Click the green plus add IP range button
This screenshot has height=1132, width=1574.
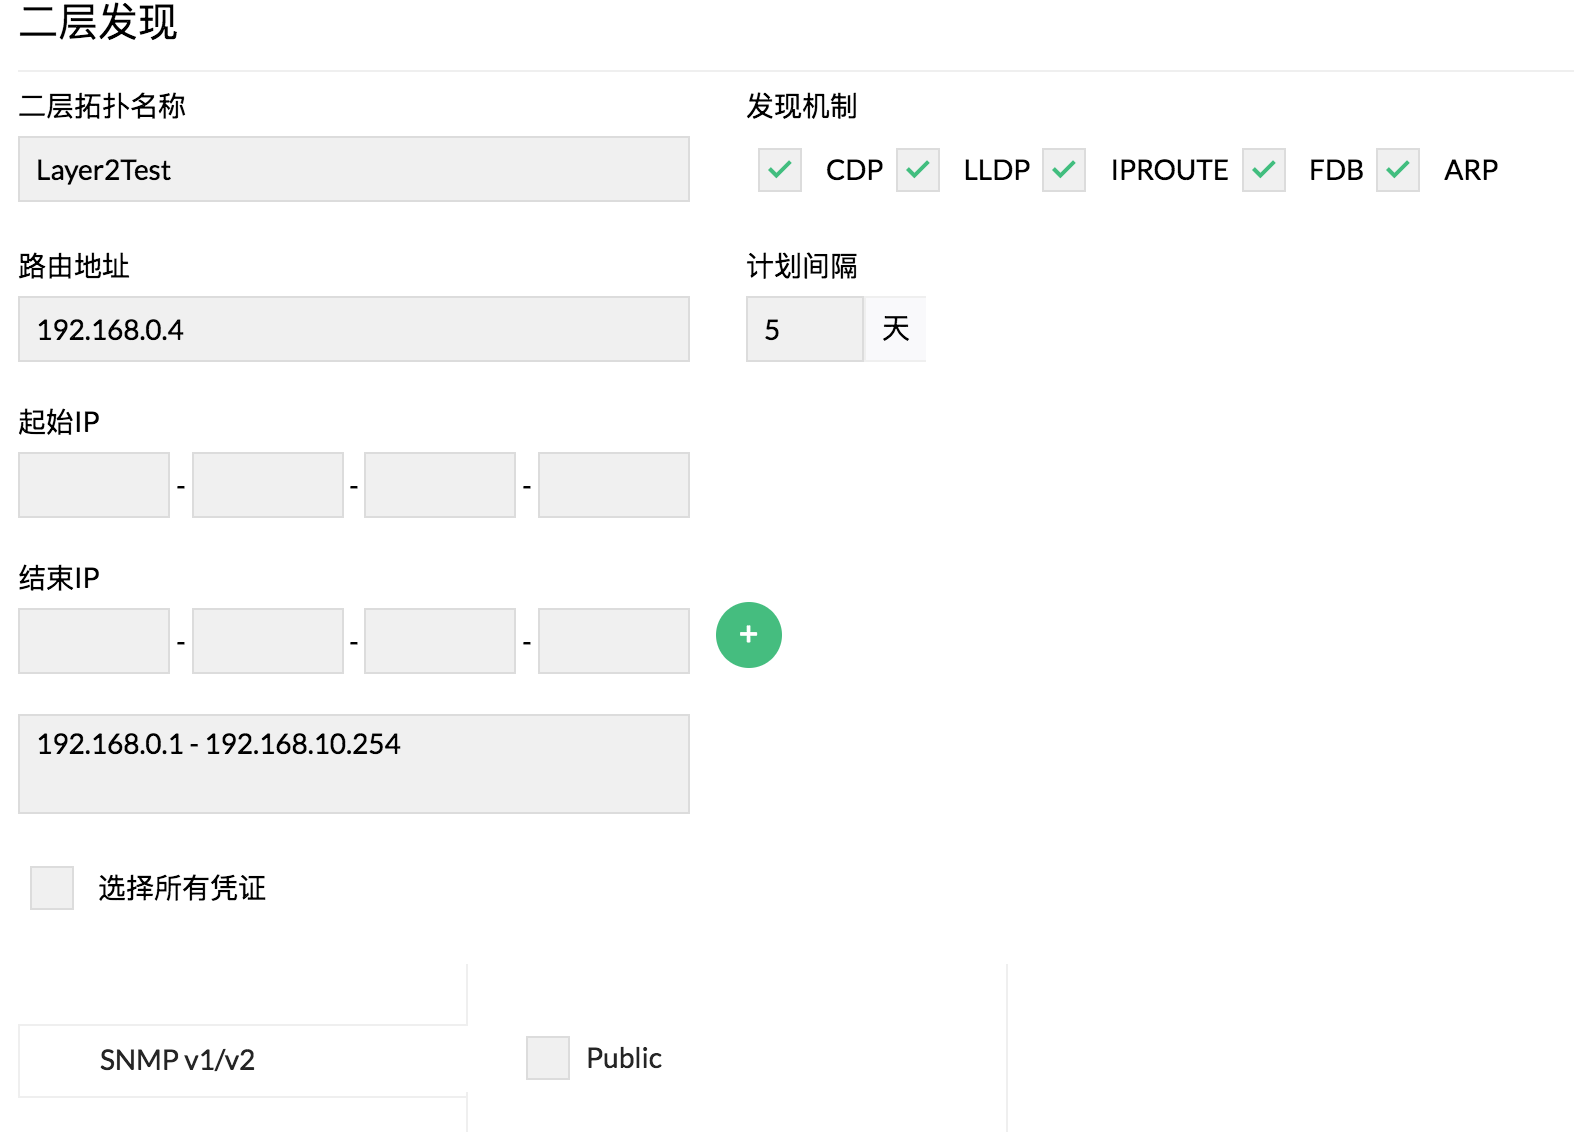tap(748, 635)
